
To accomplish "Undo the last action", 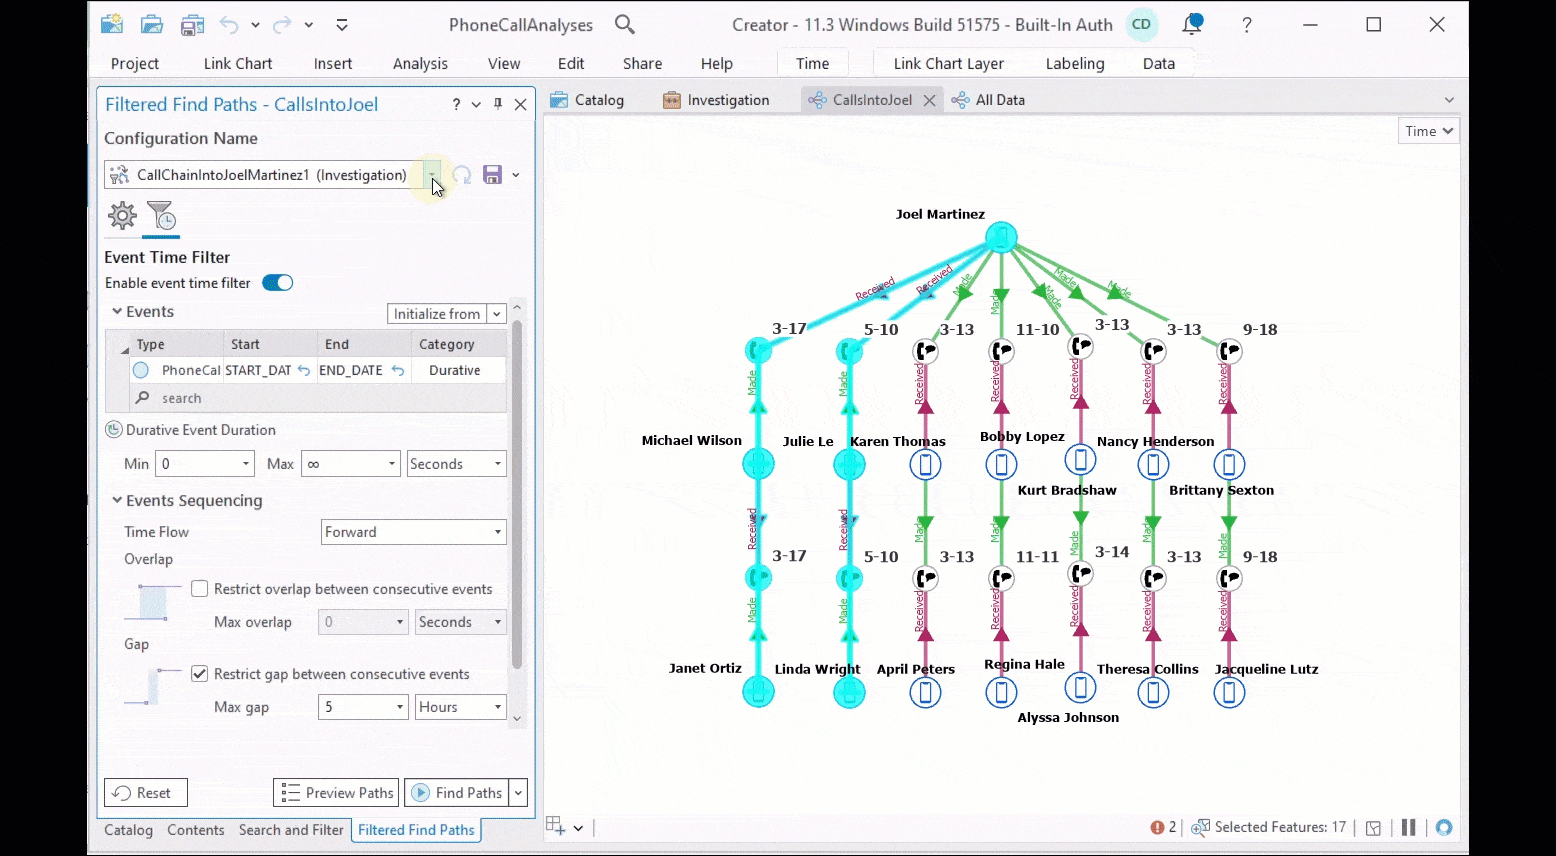I will [229, 24].
